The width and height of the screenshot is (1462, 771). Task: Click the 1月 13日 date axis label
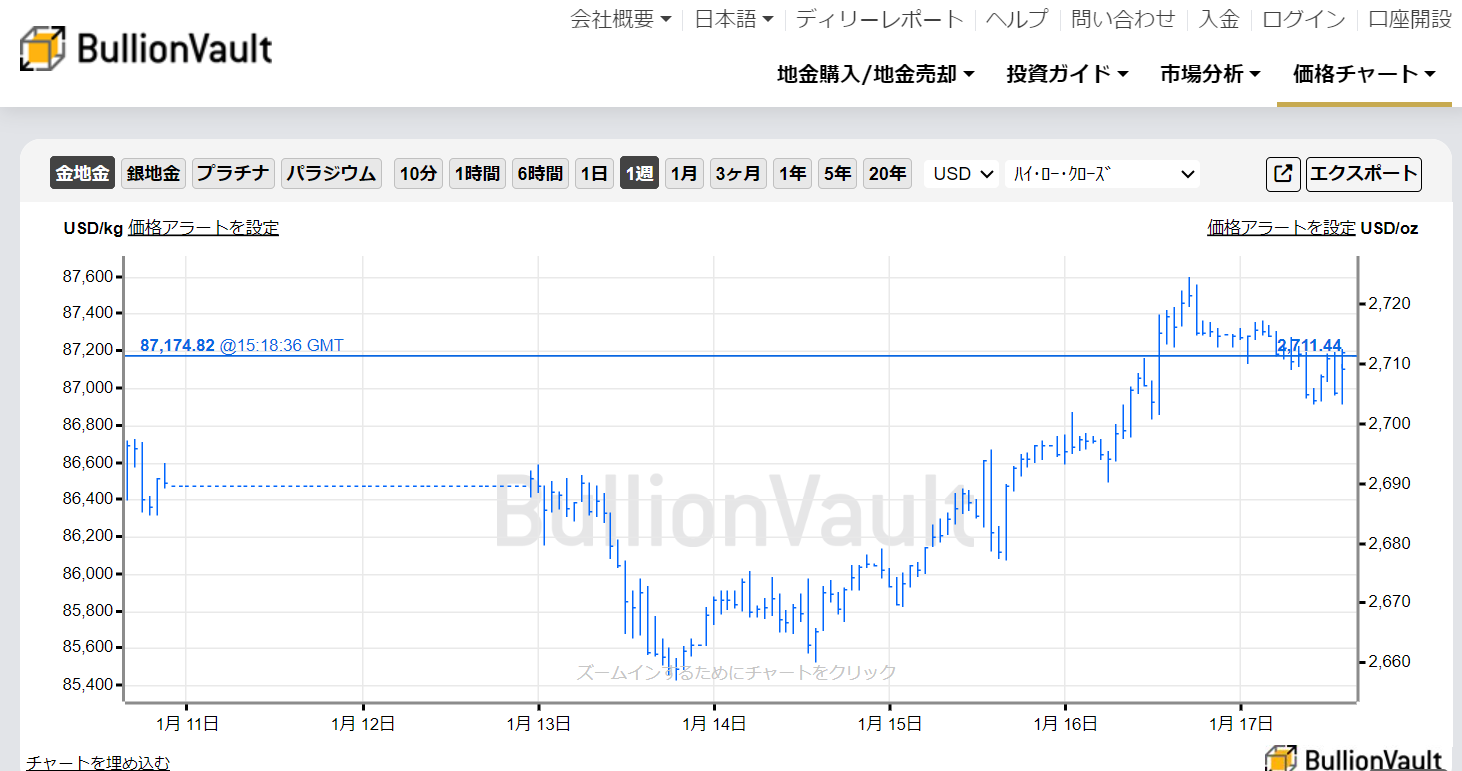tap(538, 722)
